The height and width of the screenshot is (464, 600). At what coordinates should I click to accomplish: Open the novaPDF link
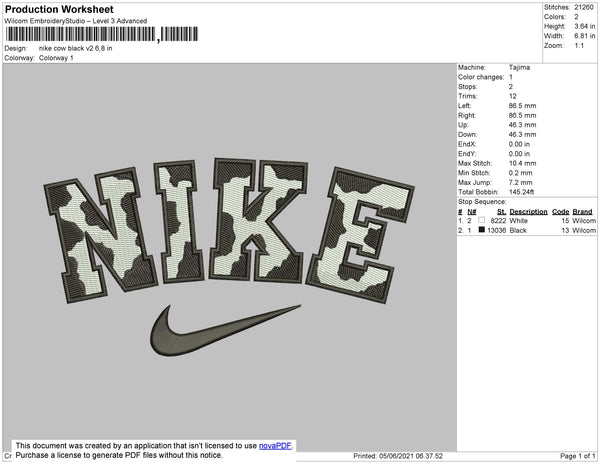point(275,446)
